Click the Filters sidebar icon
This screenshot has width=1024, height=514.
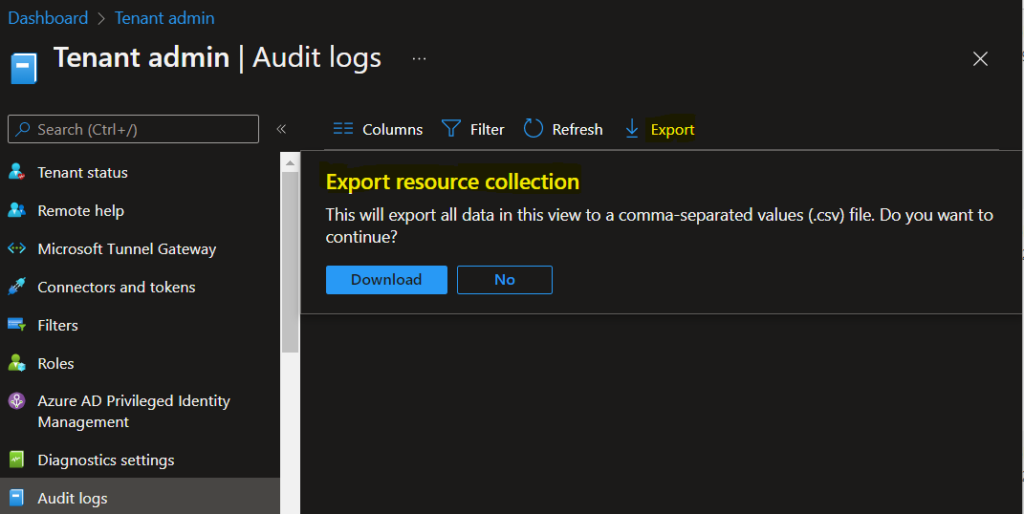16,325
